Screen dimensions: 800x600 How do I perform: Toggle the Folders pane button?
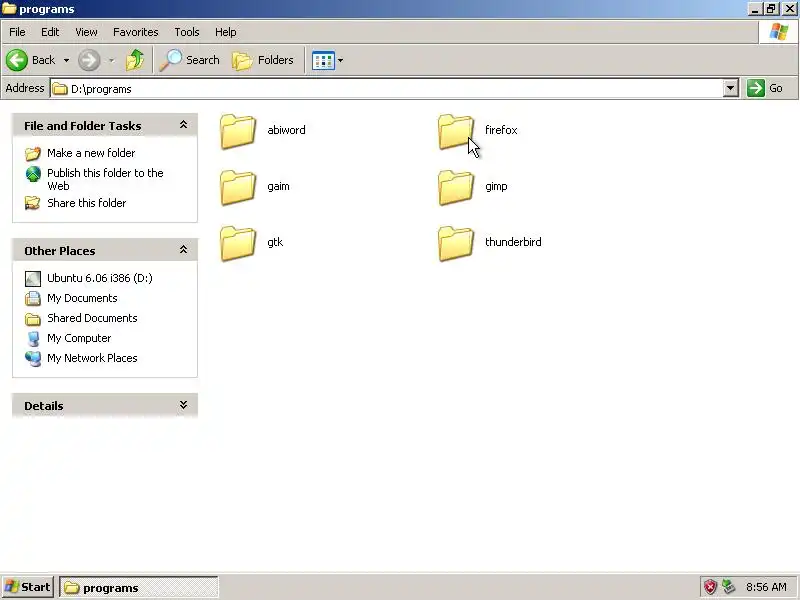coord(263,60)
